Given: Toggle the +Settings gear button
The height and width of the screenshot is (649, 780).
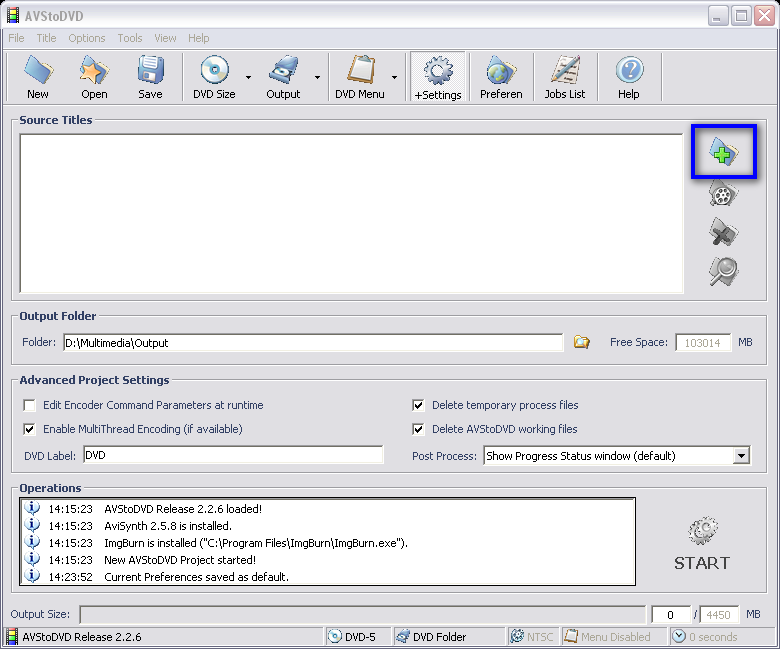Looking at the screenshot, I should [x=438, y=78].
